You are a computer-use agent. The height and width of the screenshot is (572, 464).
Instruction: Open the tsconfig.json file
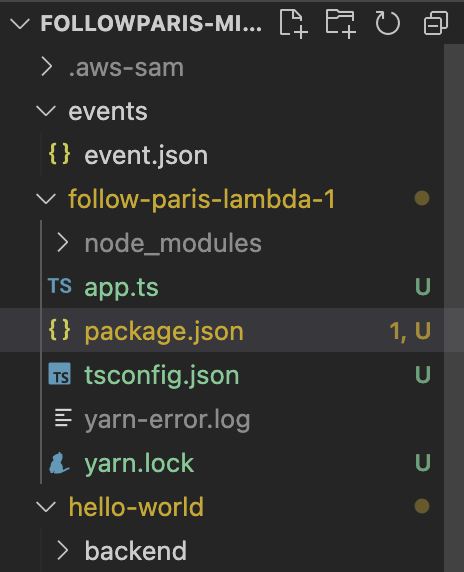(x=222, y=374)
